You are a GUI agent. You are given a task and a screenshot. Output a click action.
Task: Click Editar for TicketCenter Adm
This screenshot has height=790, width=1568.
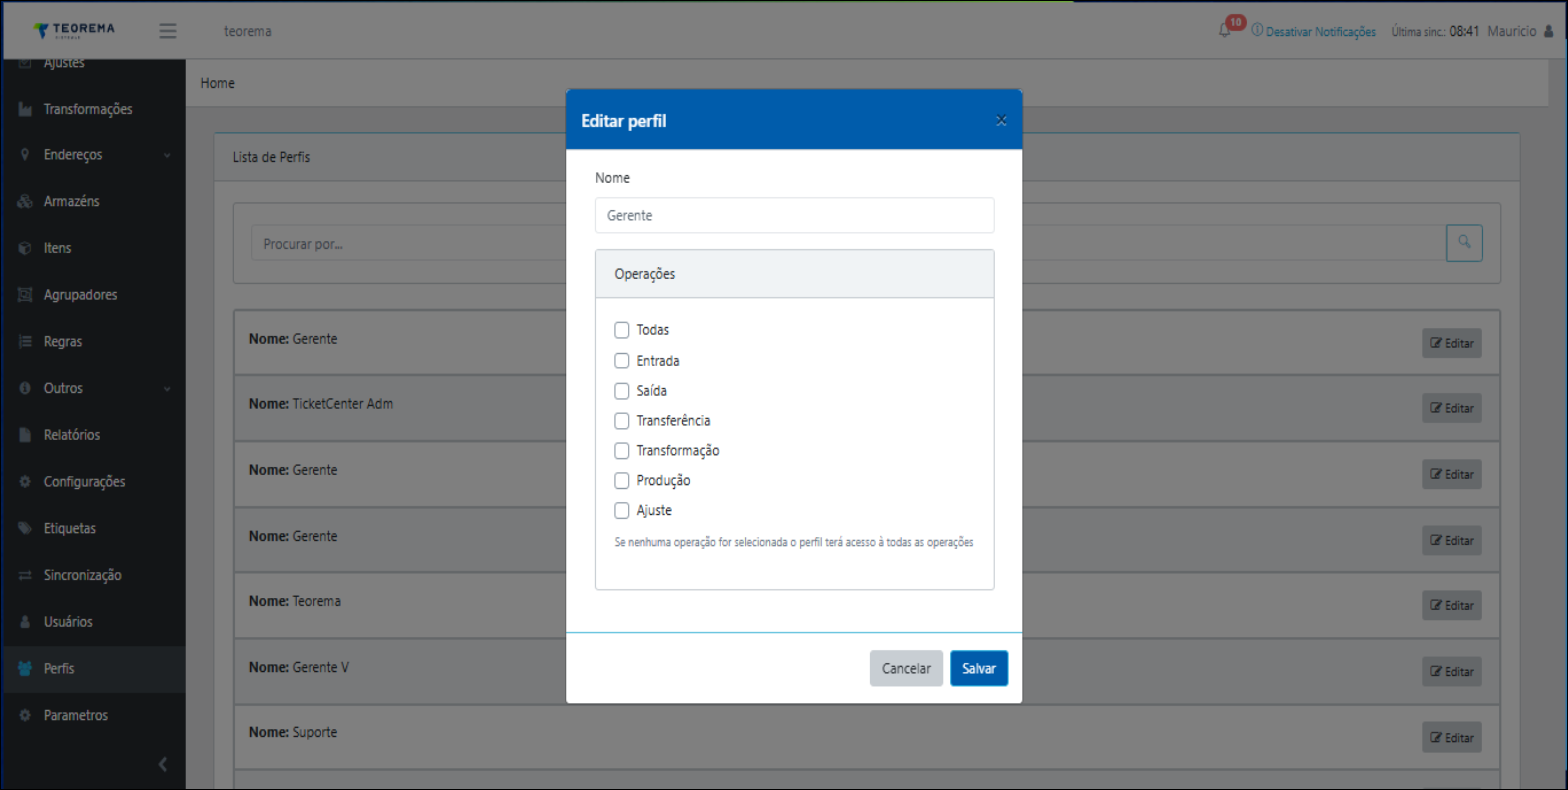pyautogui.click(x=1452, y=408)
